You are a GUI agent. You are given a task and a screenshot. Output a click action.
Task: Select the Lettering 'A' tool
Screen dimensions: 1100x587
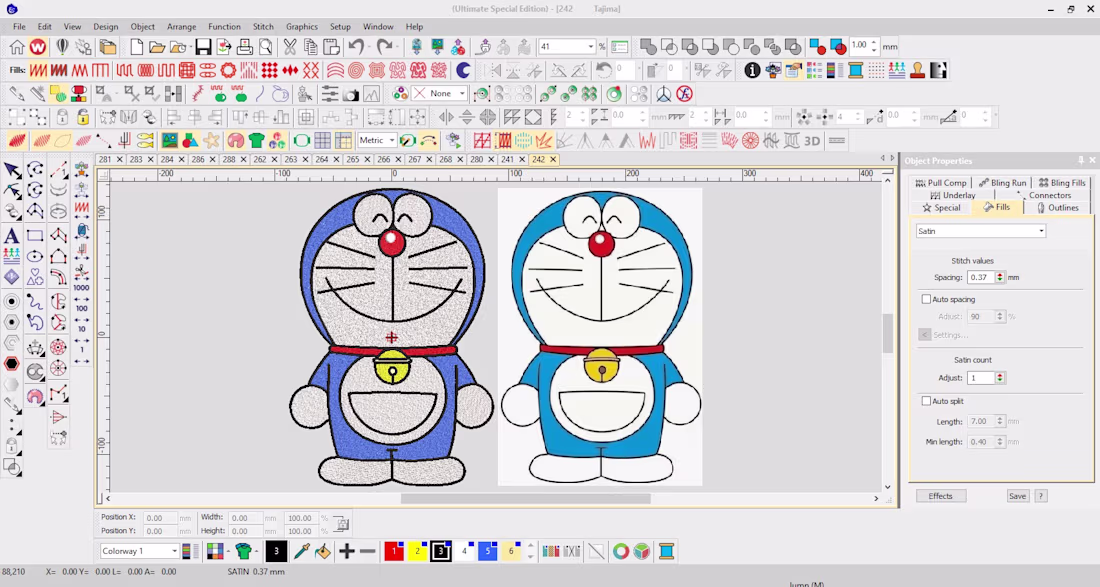(x=11, y=236)
